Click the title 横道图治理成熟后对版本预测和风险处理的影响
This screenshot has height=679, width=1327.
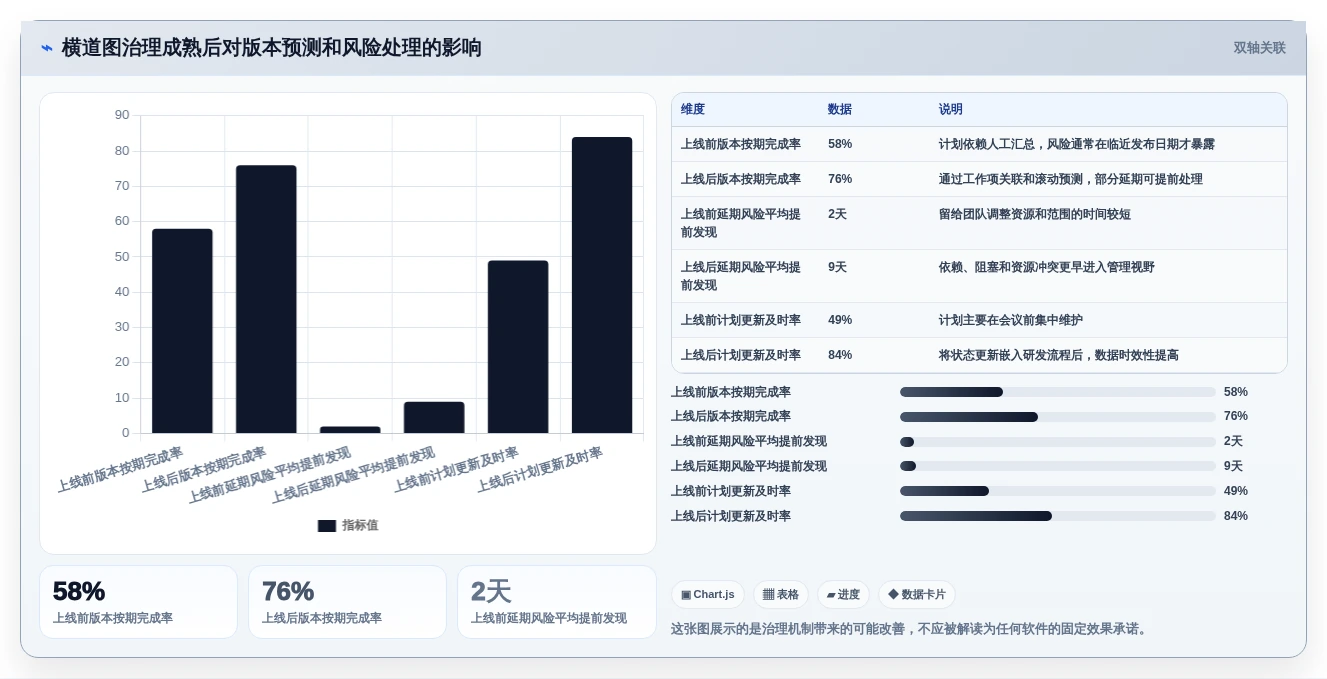pyautogui.click(x=272, y=48)
